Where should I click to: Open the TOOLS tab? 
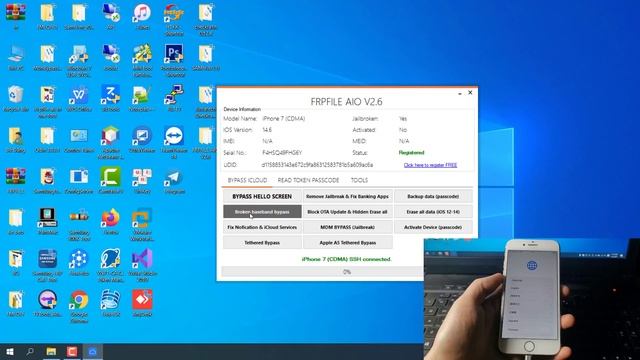click(359, 180)
